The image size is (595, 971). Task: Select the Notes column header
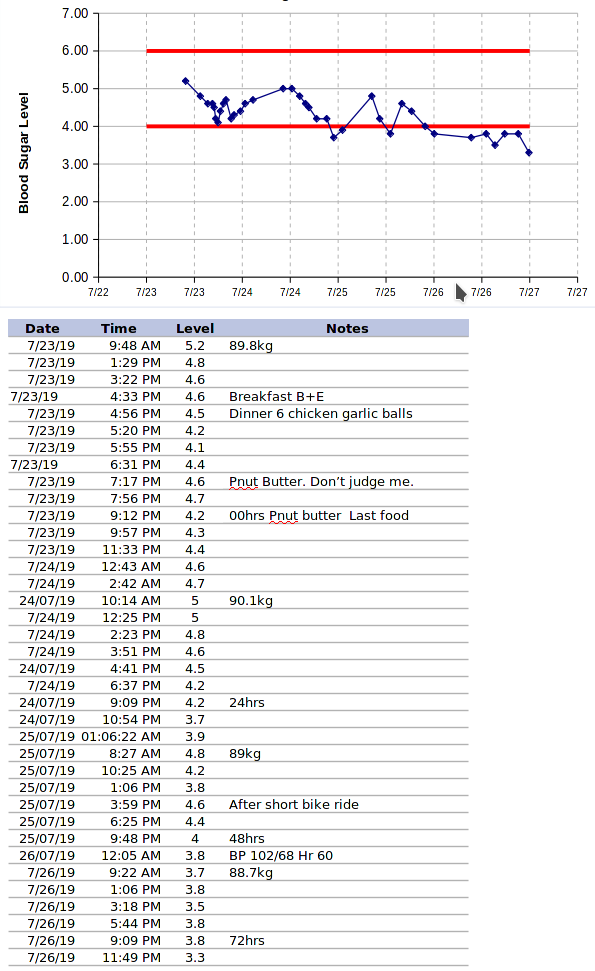click(x=347, y=328)
